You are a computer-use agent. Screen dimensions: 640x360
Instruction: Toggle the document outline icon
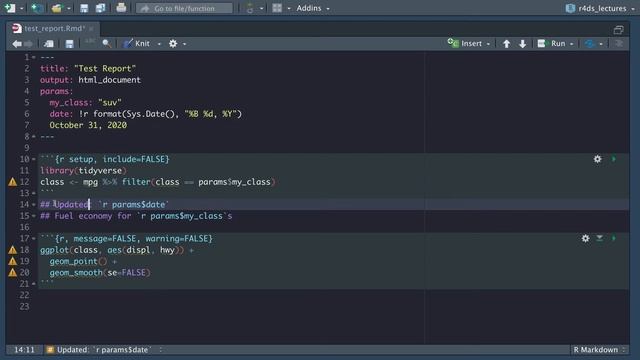click(619, 44)
